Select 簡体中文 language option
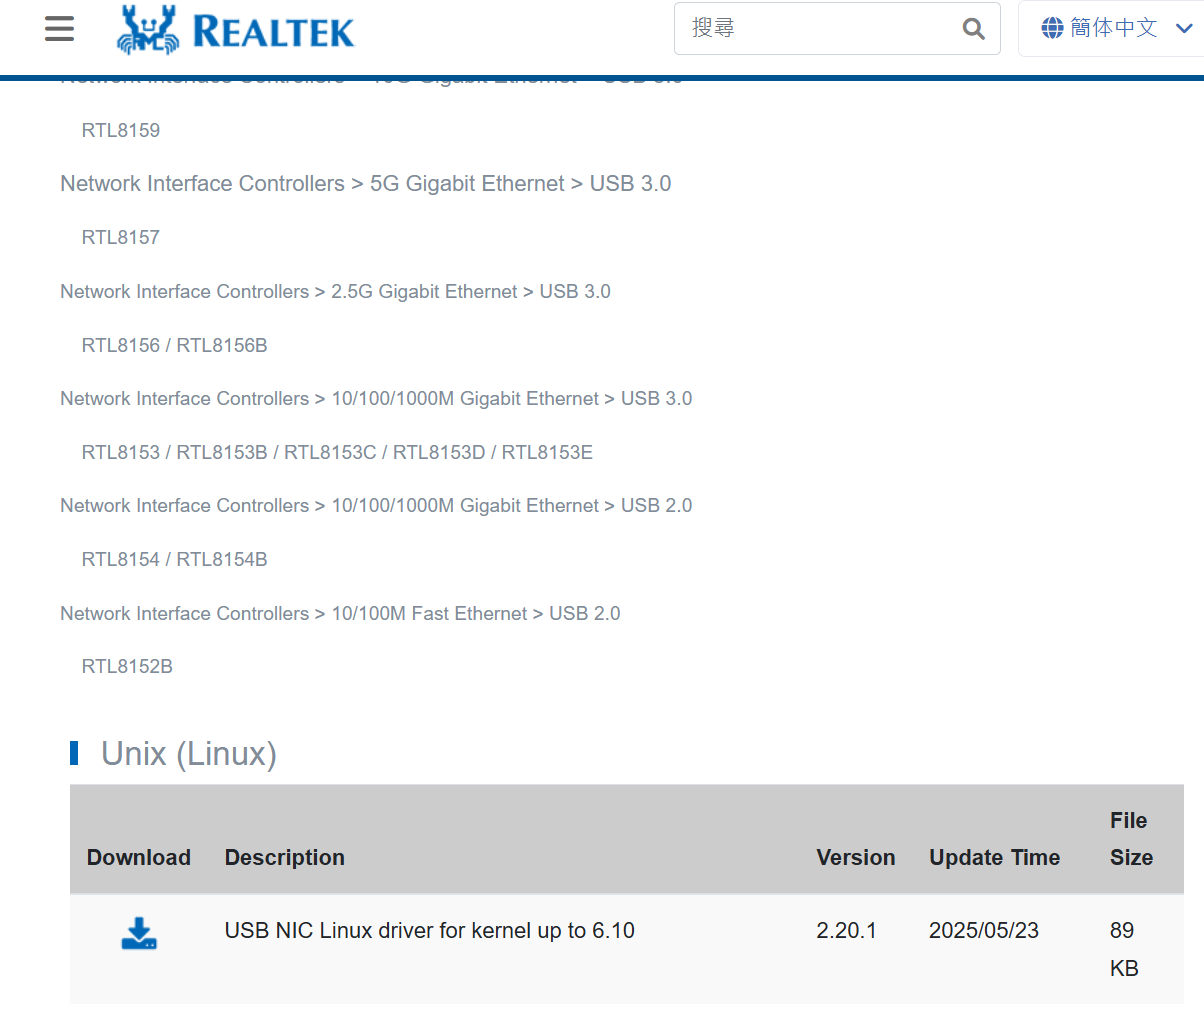Screen dimensions: 1204x1018 point(1113,28)
